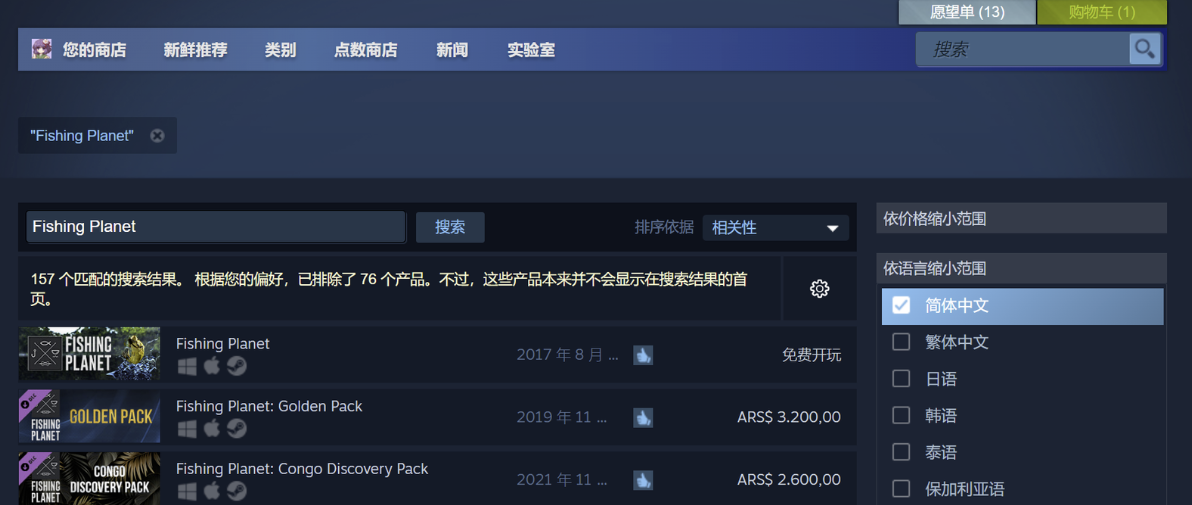The width and height of the screenshot is (1192, 505).
Task: Click thumbs-up review icon for Congo Discovery Pack
Action: [643, 480]
